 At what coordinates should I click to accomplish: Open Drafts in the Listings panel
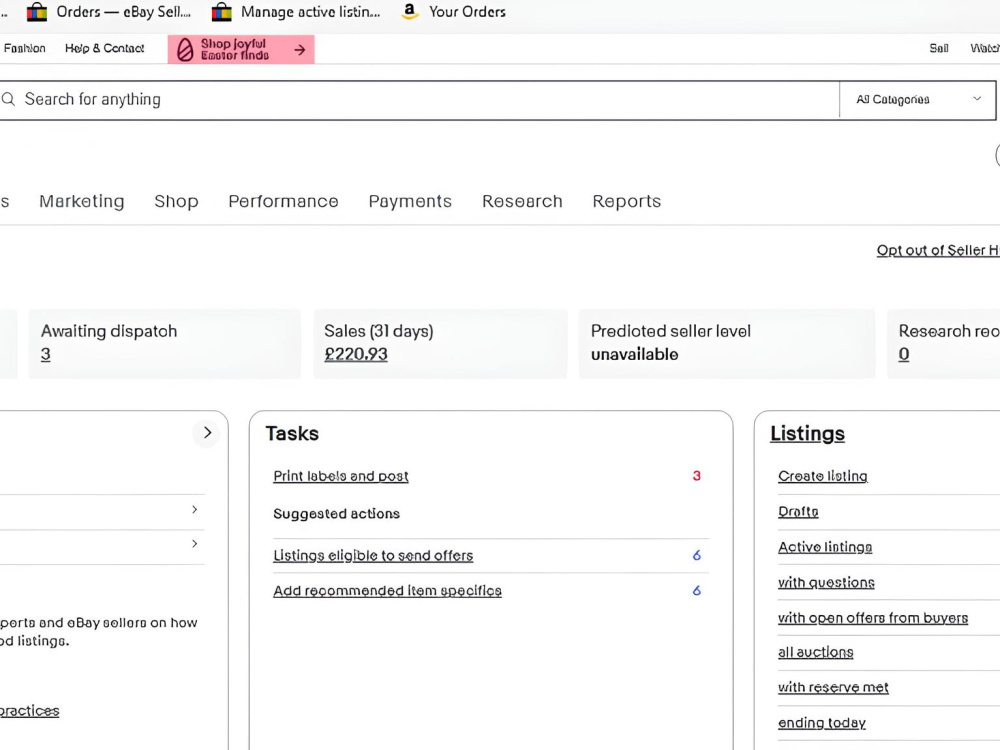[798, 511]
